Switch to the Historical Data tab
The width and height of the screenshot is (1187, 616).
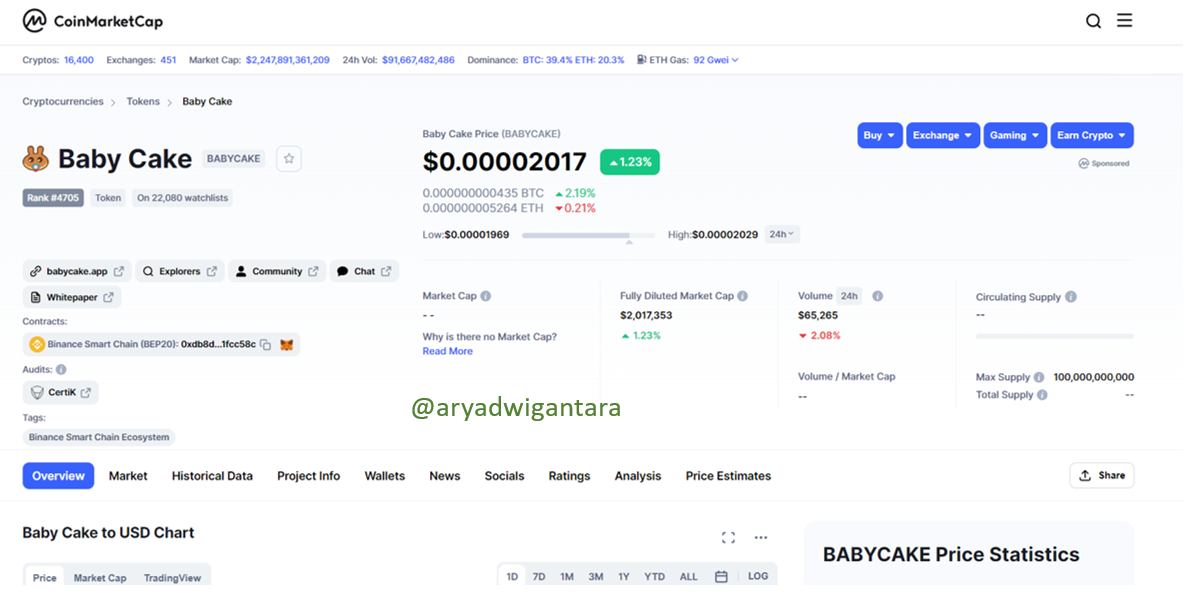point(212,476)
